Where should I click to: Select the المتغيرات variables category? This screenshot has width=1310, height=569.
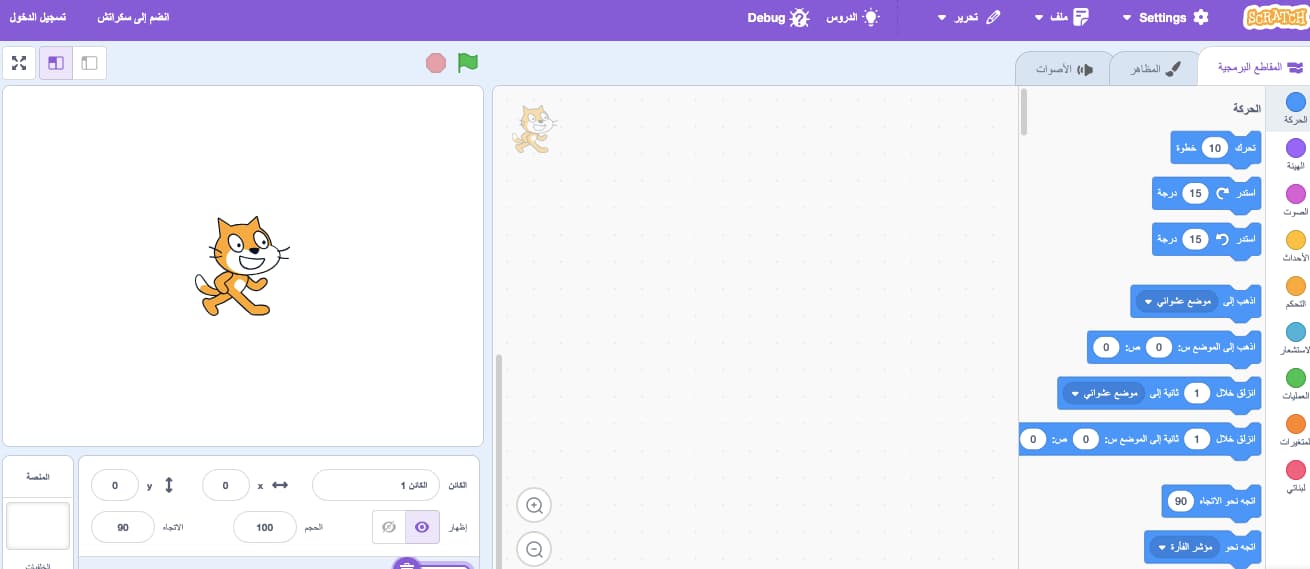click(x=1295, y=431)
